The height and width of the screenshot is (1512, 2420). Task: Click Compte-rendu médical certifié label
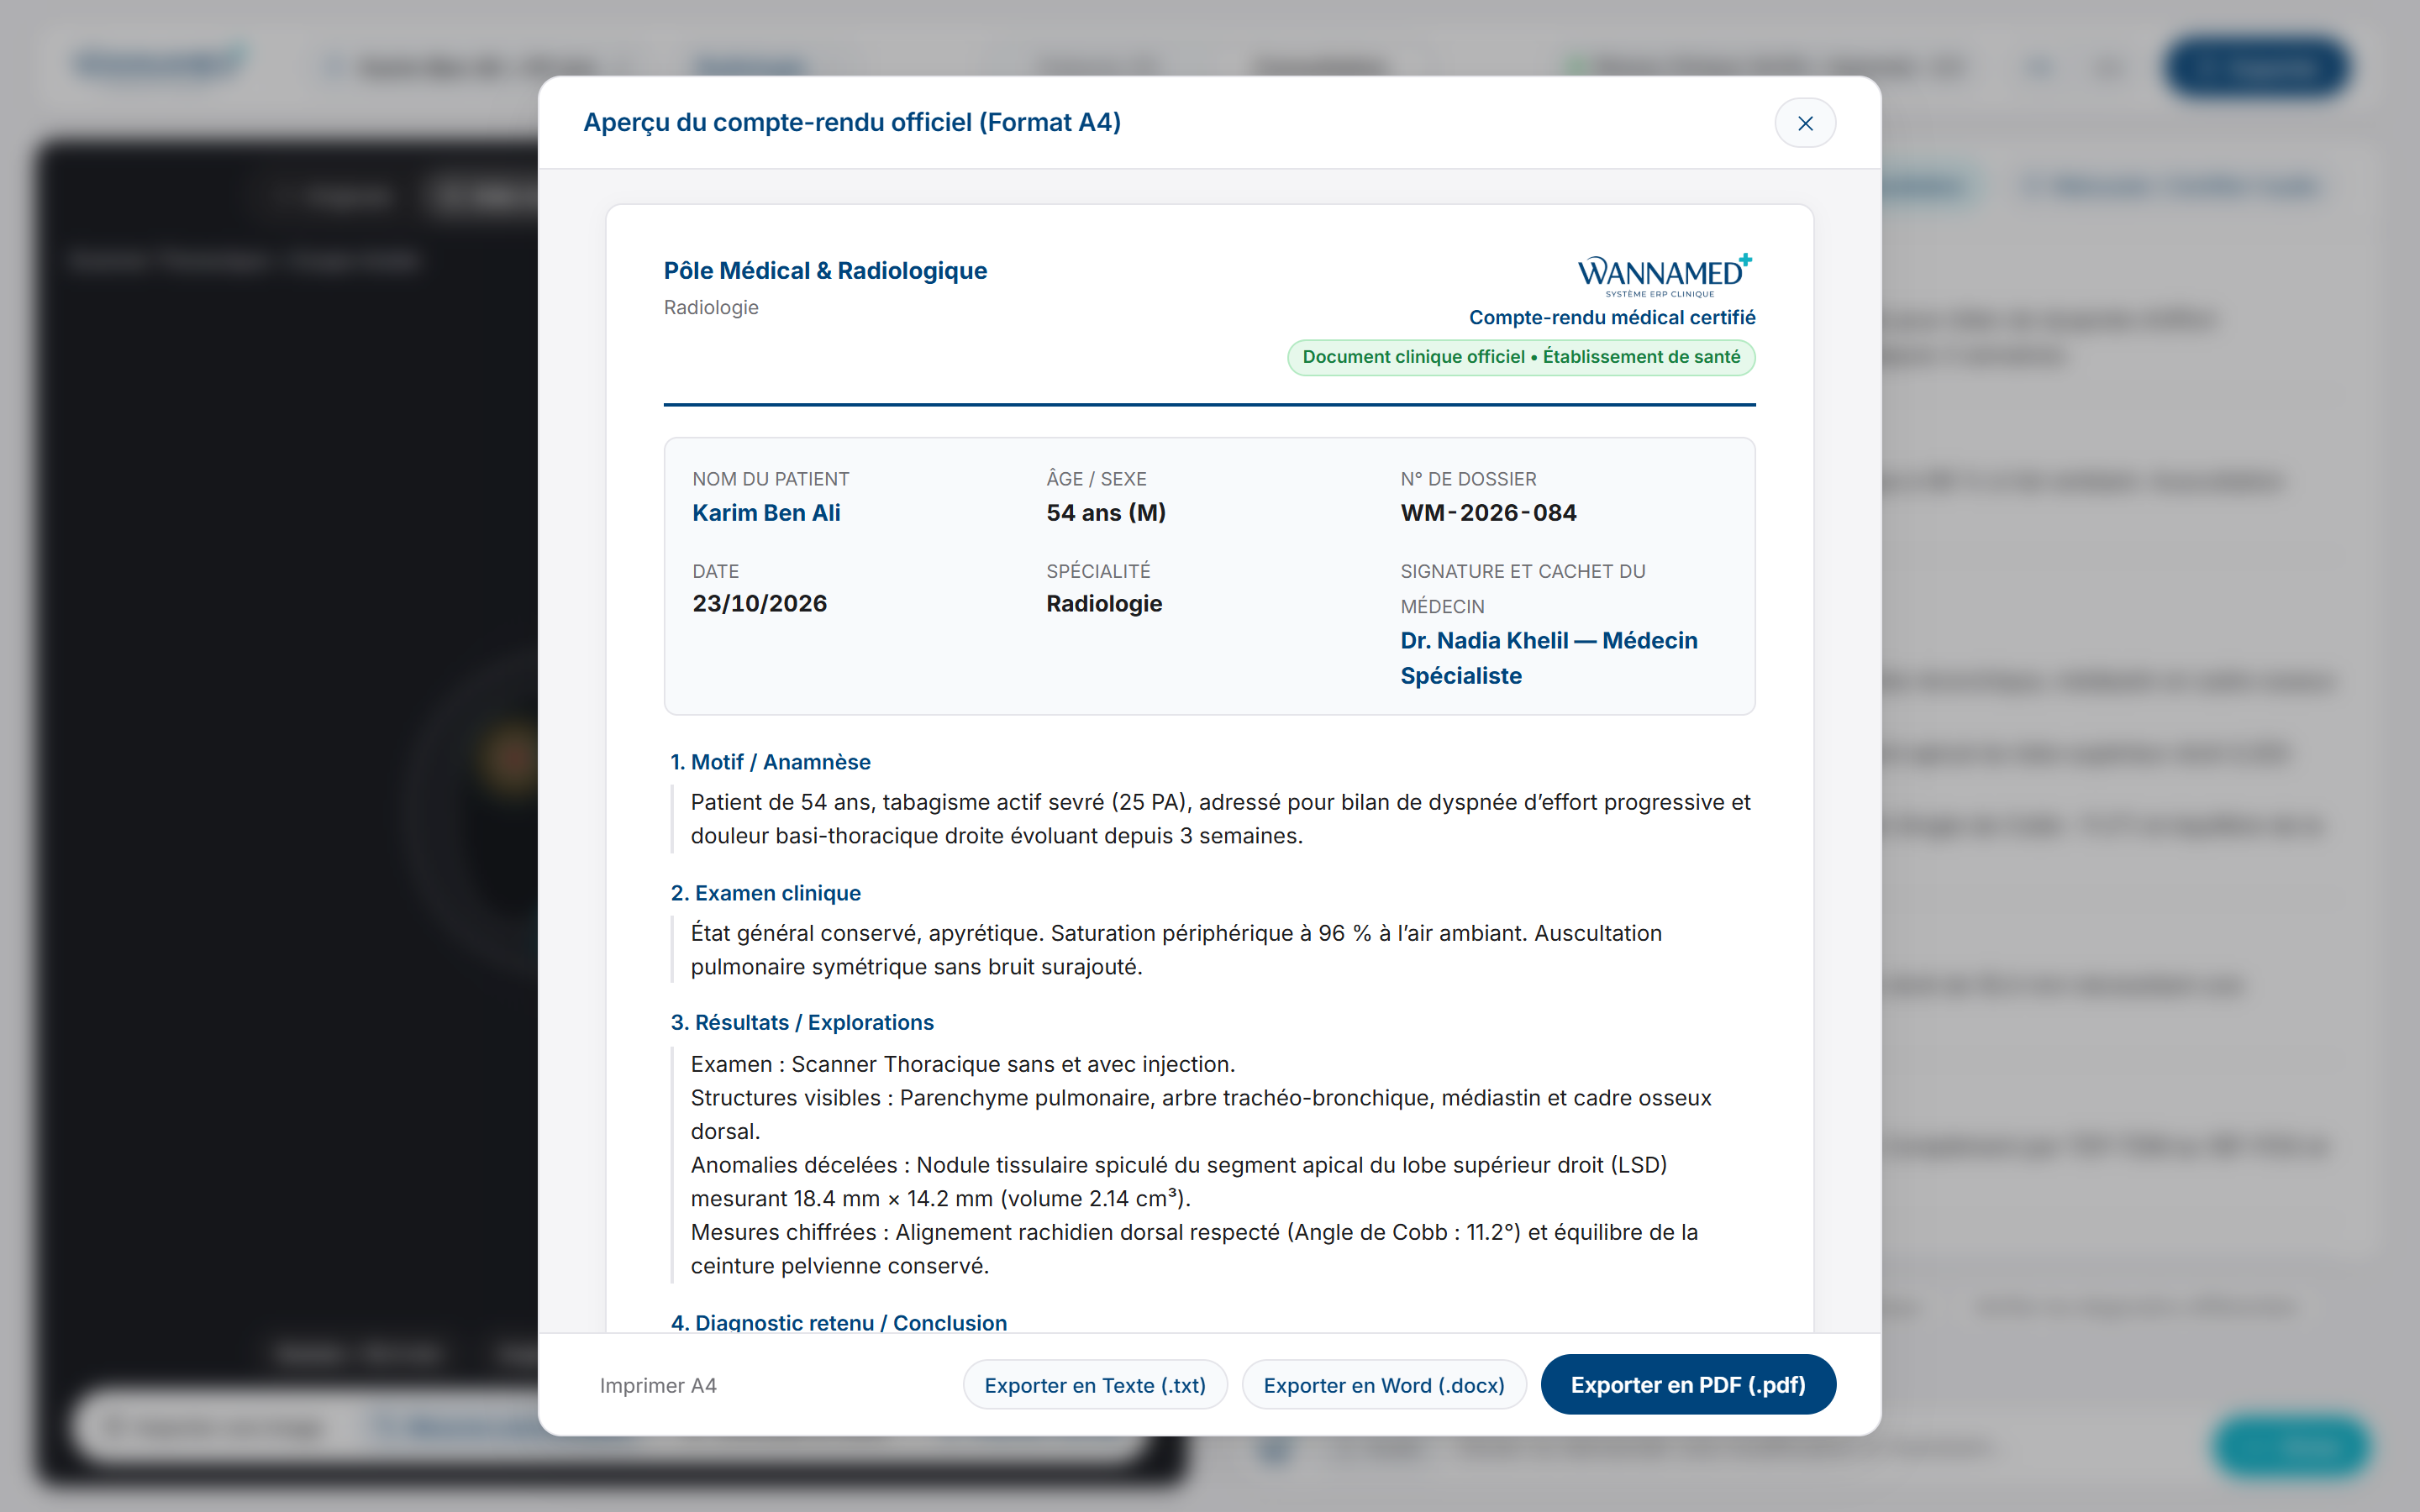tap(1612, 317)
